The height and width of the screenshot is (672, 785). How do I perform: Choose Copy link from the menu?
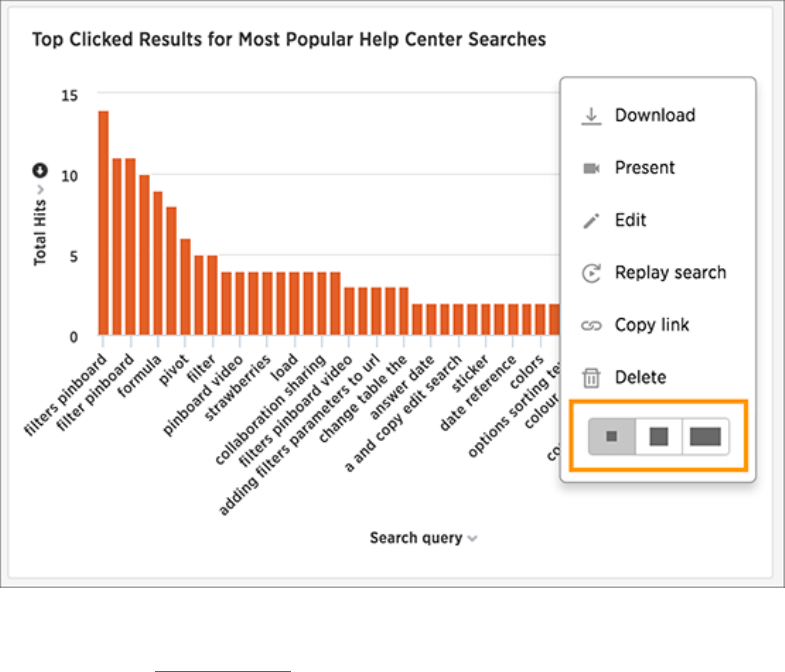[x=652, y=325]
